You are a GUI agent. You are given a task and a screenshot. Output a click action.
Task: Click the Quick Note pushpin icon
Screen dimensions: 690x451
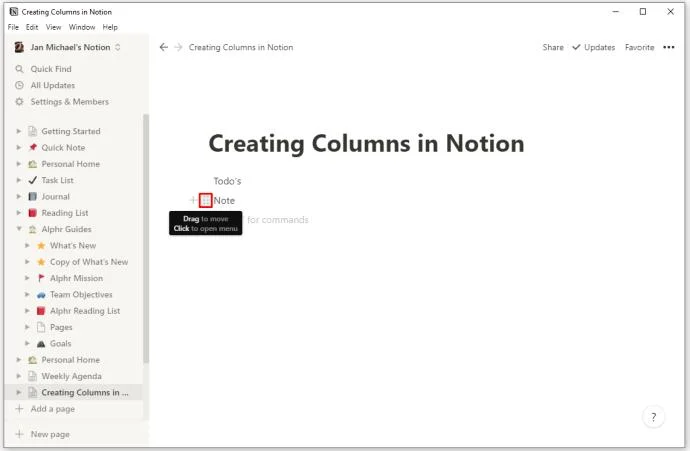[x=33, y=147]
